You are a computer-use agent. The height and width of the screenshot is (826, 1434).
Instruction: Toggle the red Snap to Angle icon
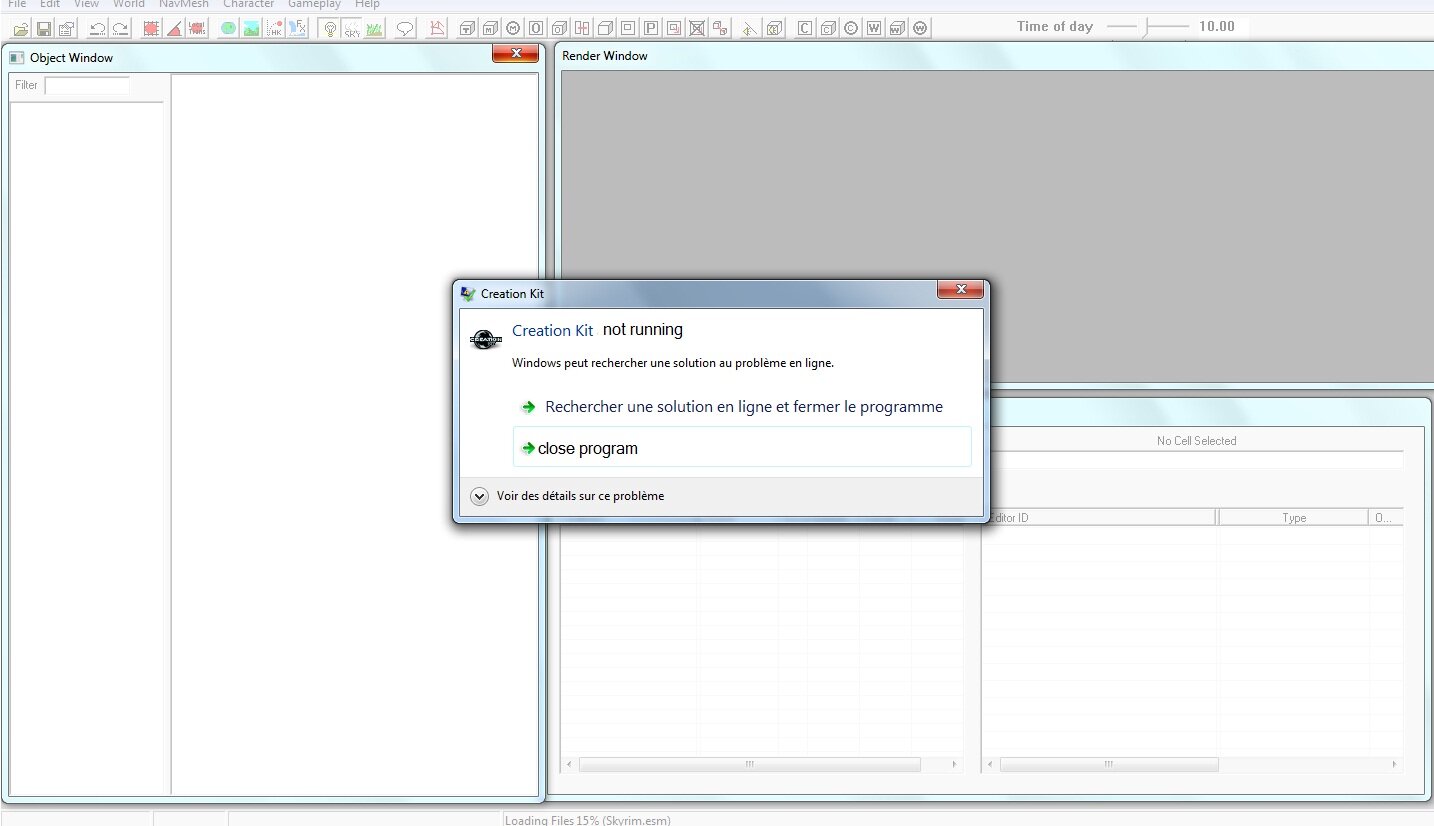(174, 28)
